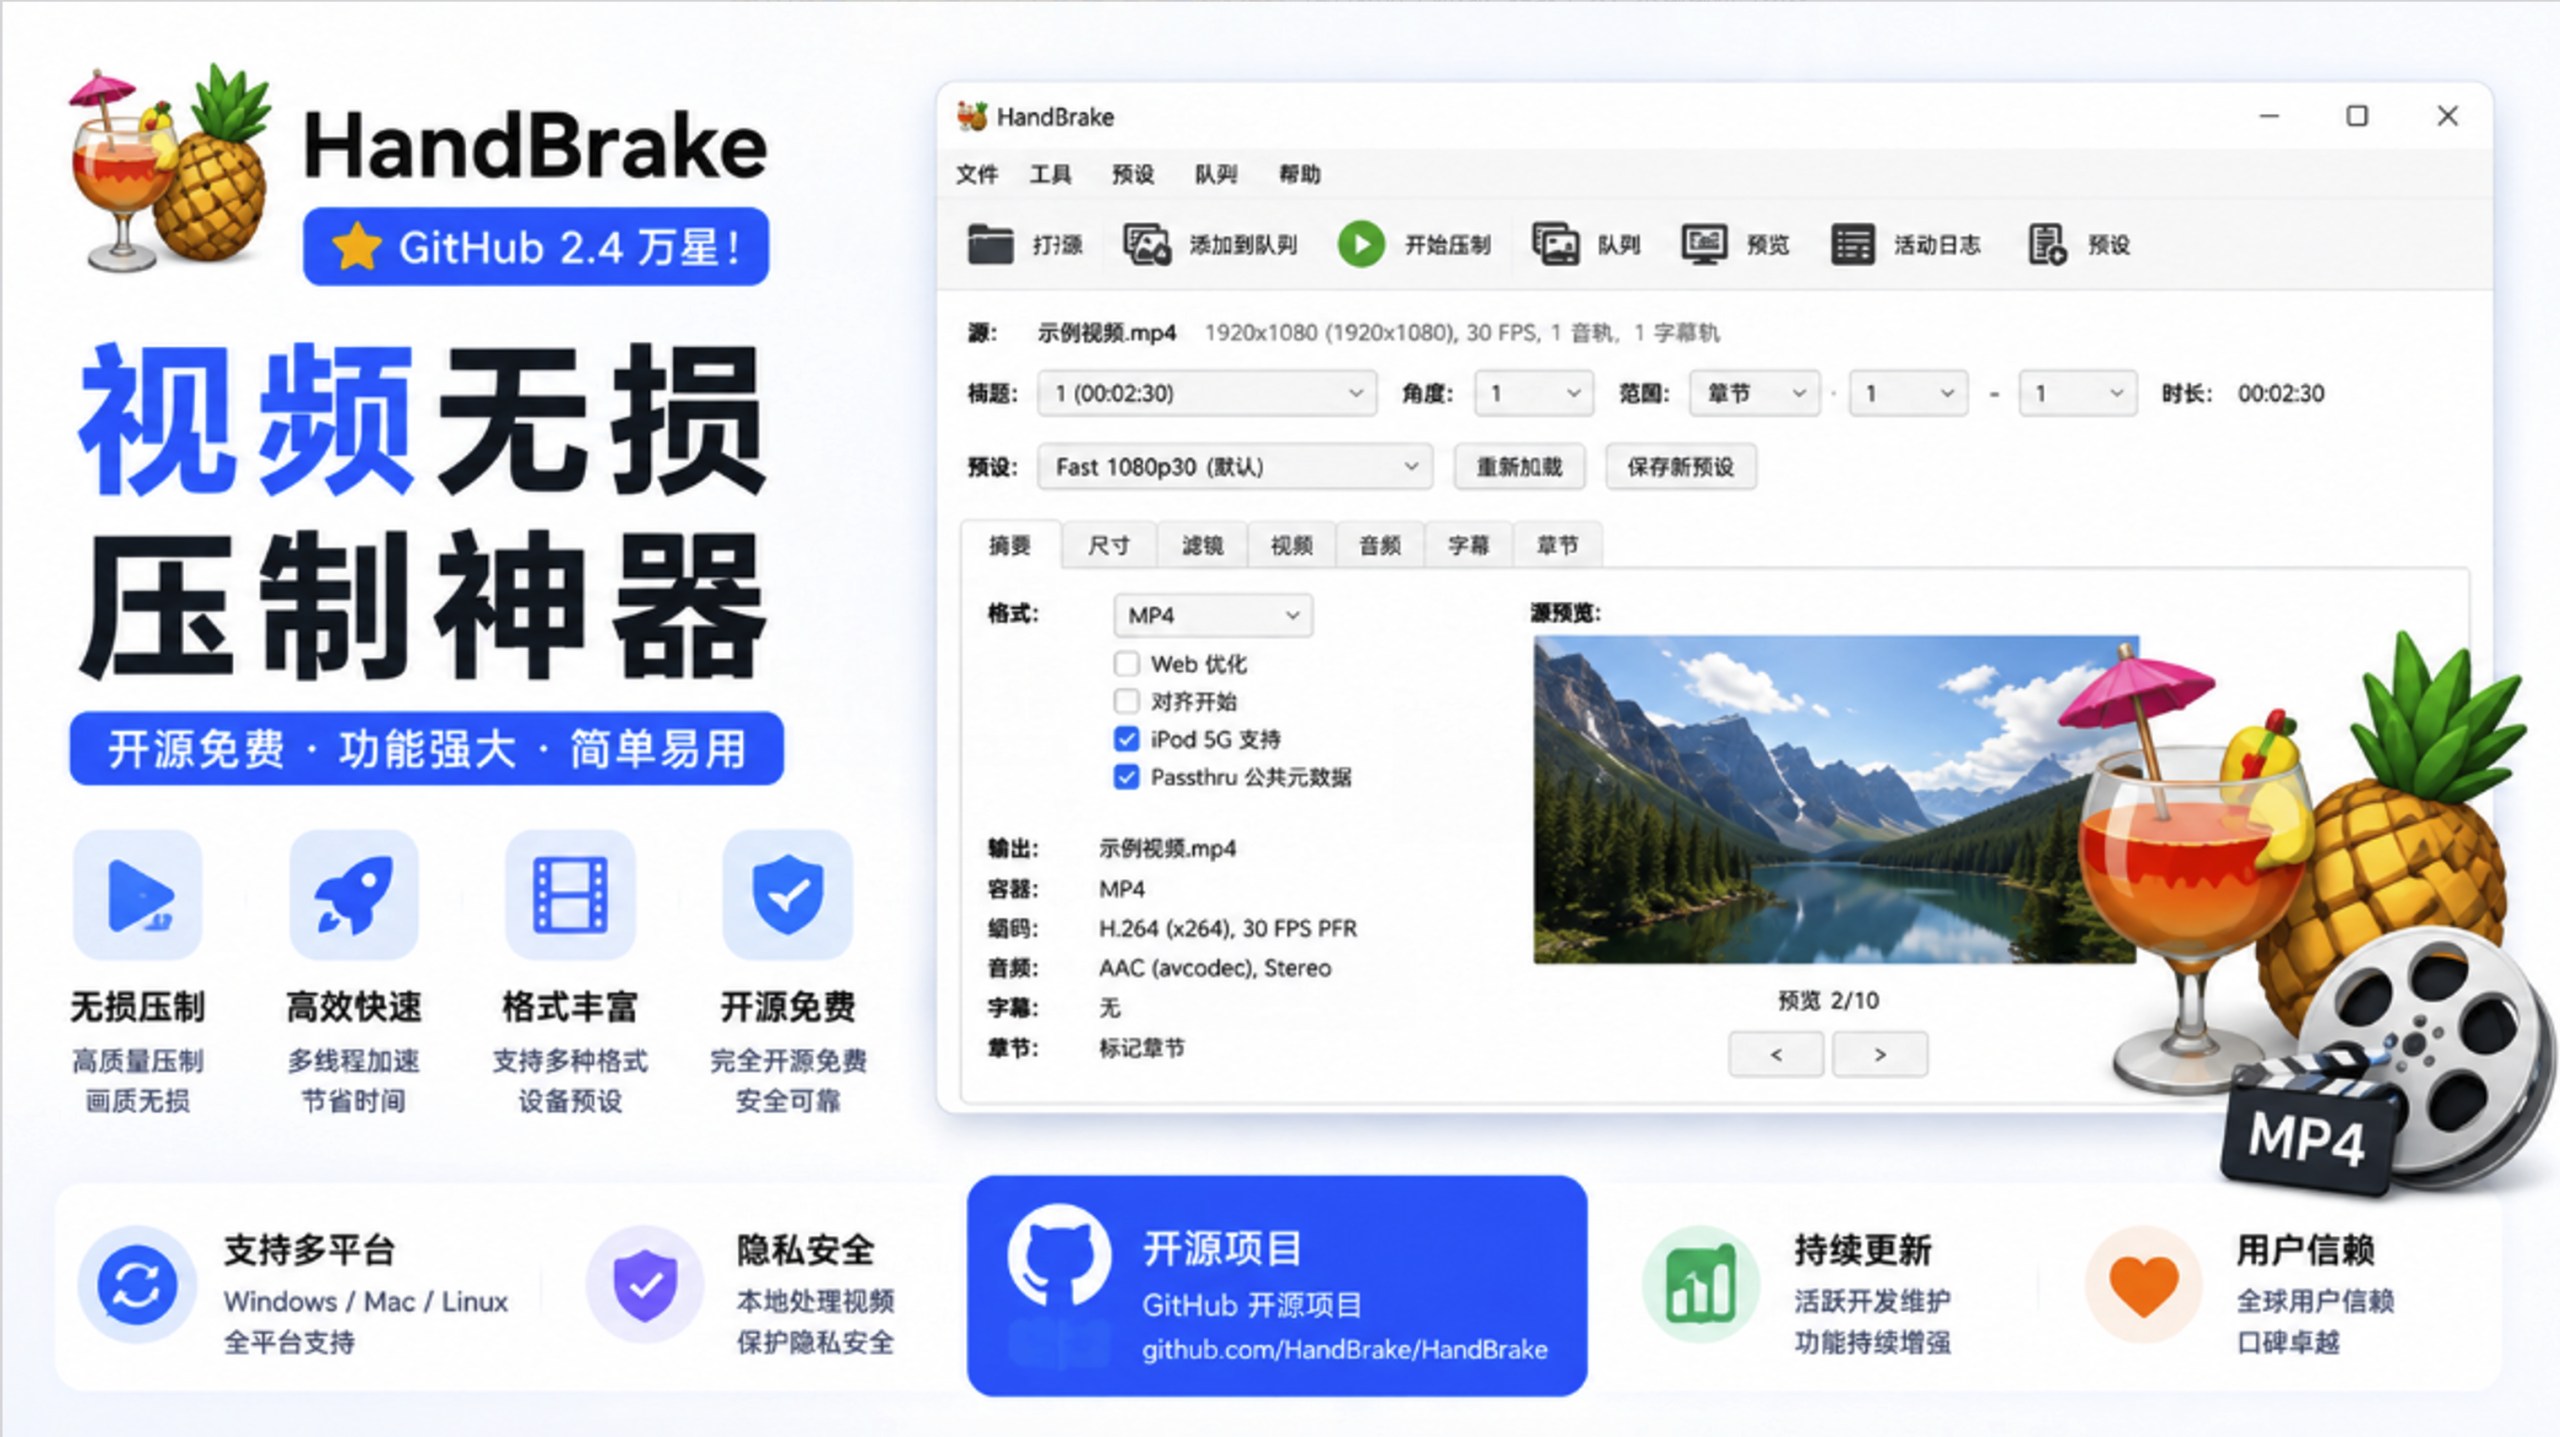Open the 工具 menu

point(1050,174)
